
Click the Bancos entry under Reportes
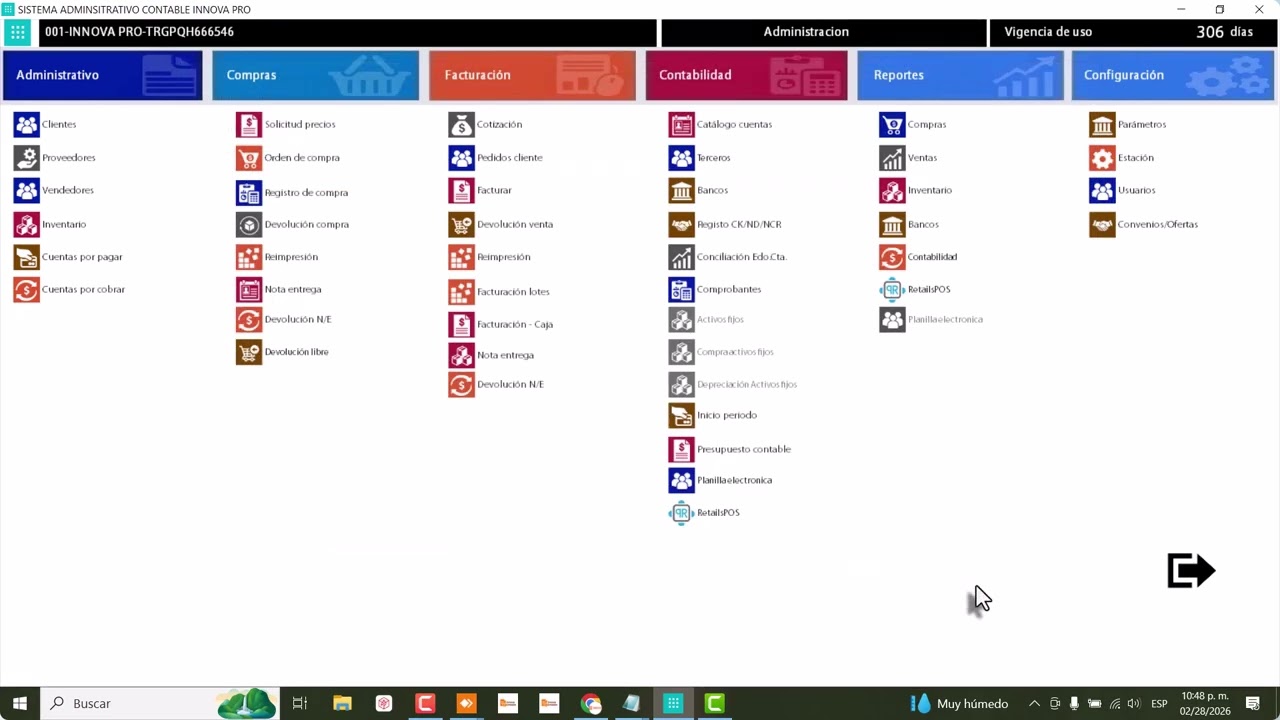(x=923, y=224)
